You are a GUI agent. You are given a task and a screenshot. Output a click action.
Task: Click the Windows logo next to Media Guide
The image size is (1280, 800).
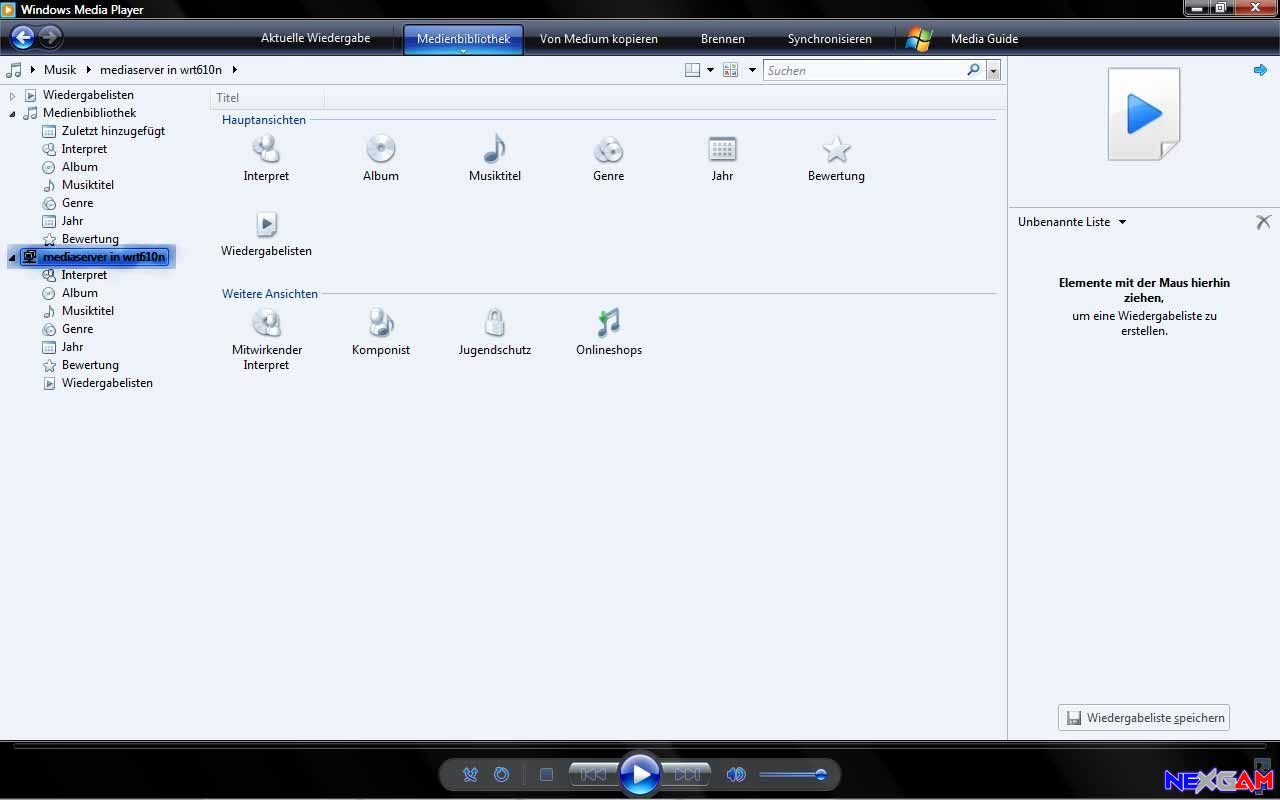(x=918, y=39)
